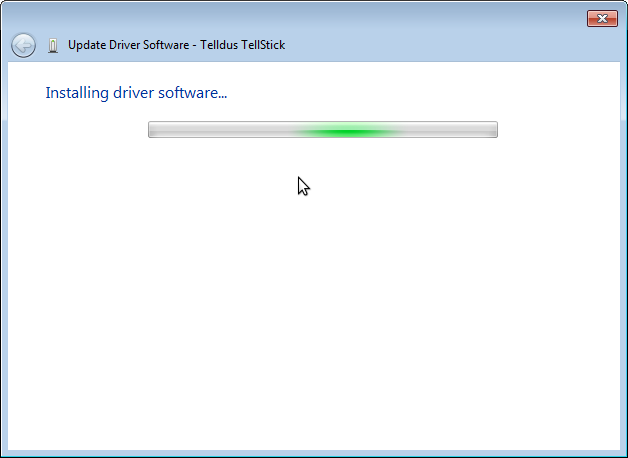The width and height of the screenshot is (628, 458).
Task: Click the back arrow button
Action: pos(23,45)
